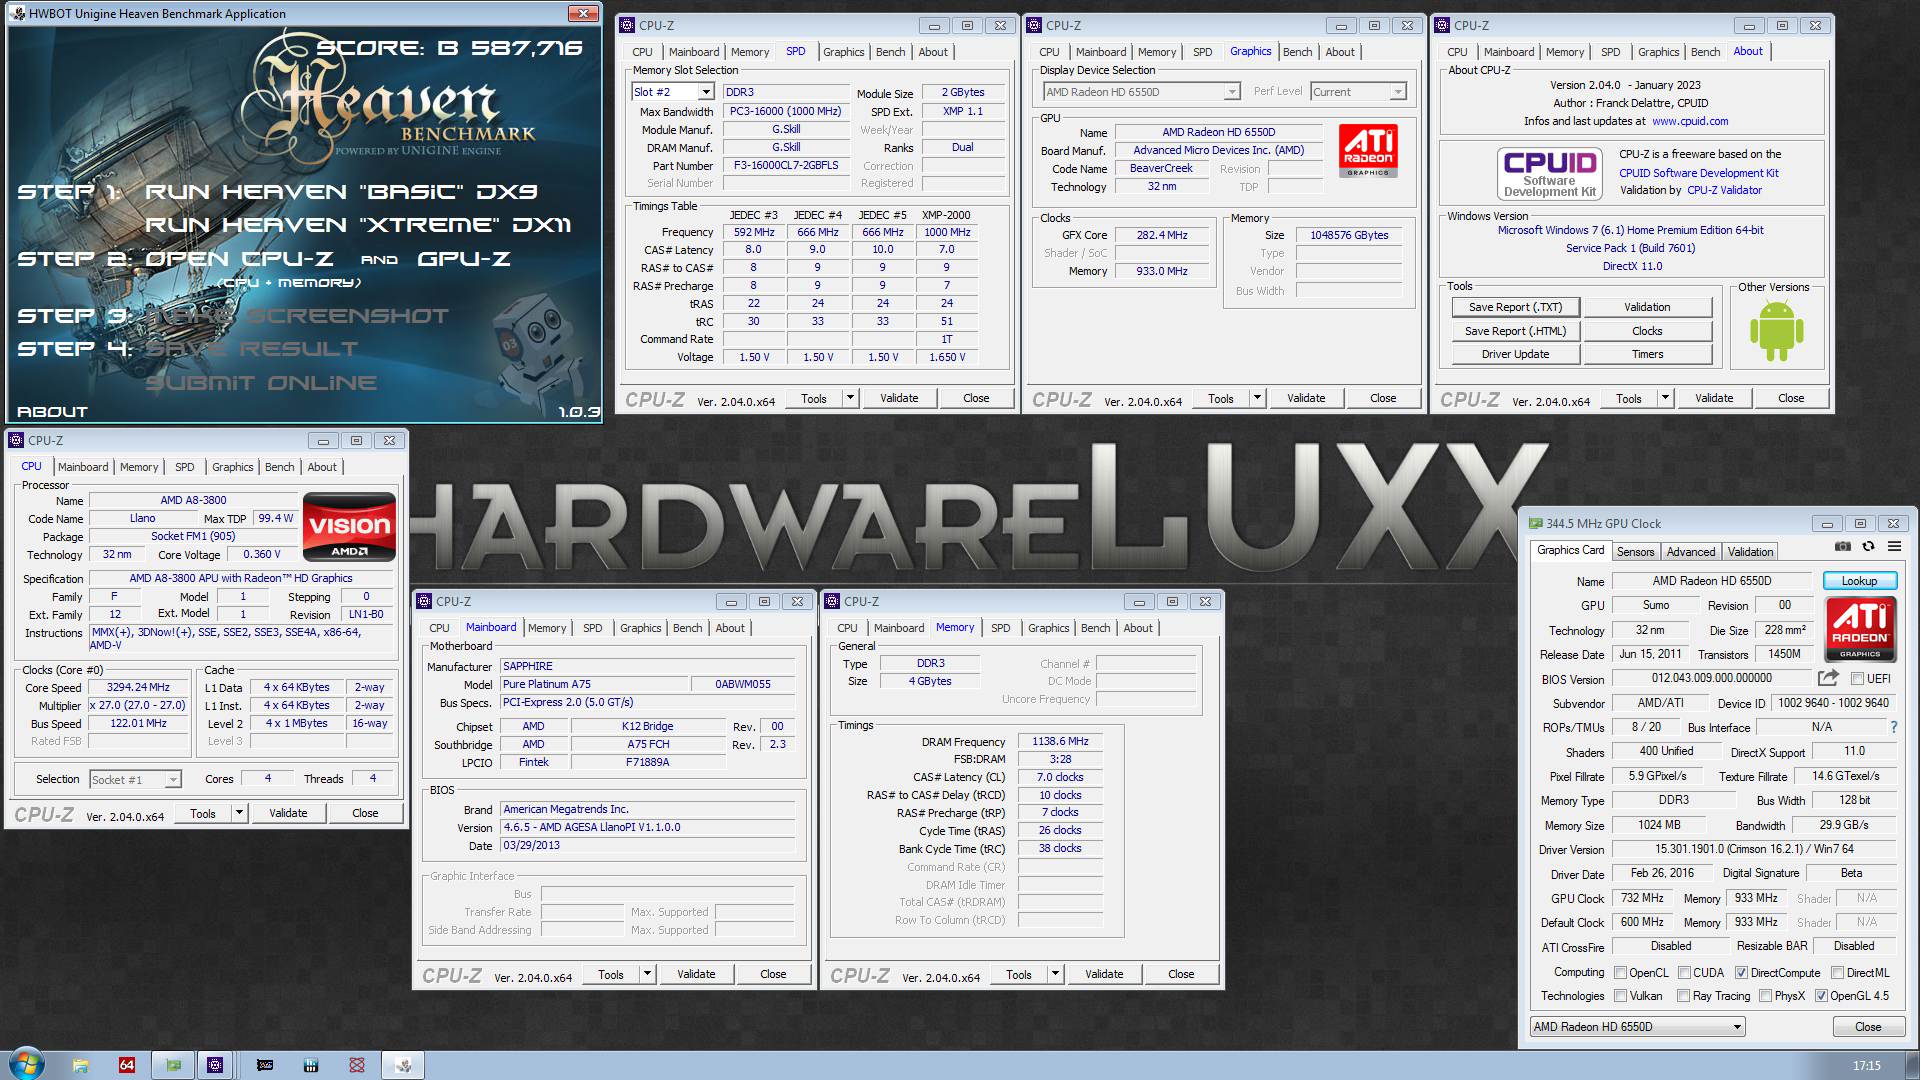Image resolution: width=1920 pixels, height=1080 pixels.
Task: Toggle the UEFI checkbox in GPU-Z
Action: (x=1857, y=678)
